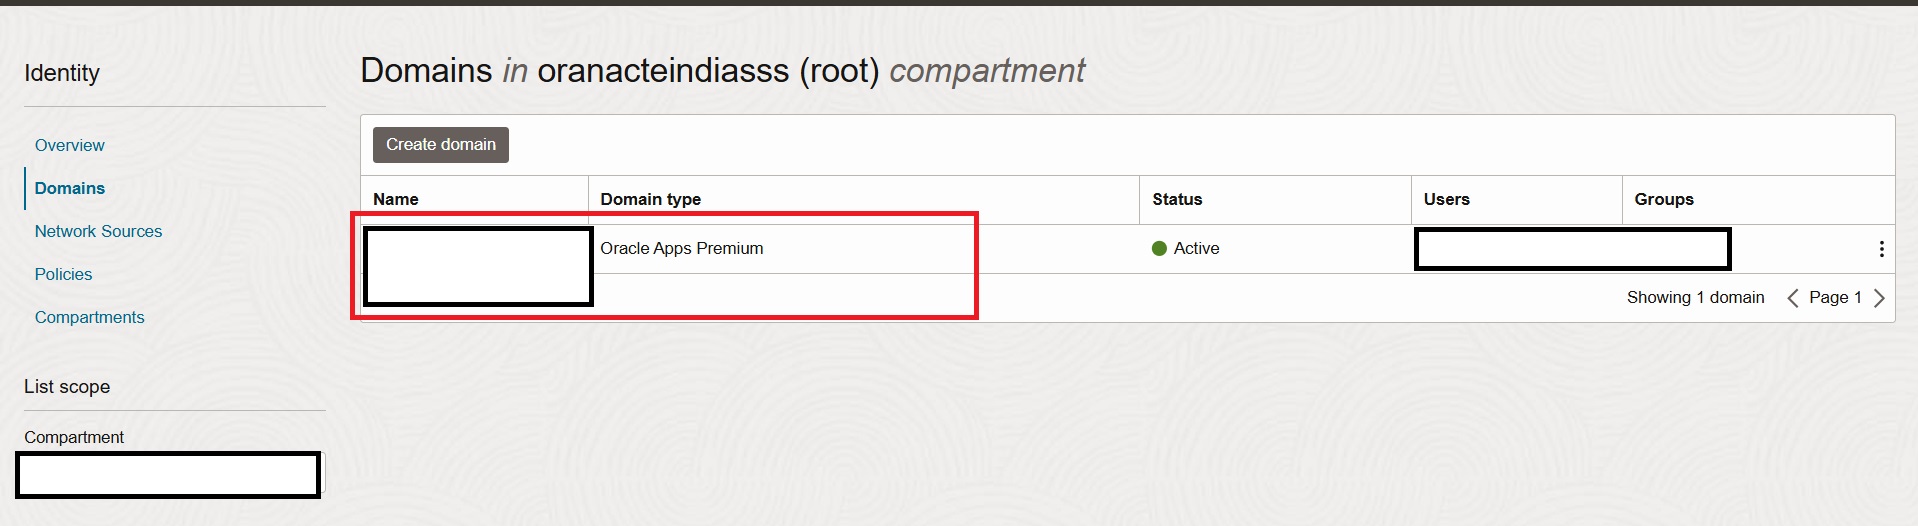Viewport: 1918px width, 526px height.
Task: Go to next page using the right chevron
Action: click(1879, 298)
